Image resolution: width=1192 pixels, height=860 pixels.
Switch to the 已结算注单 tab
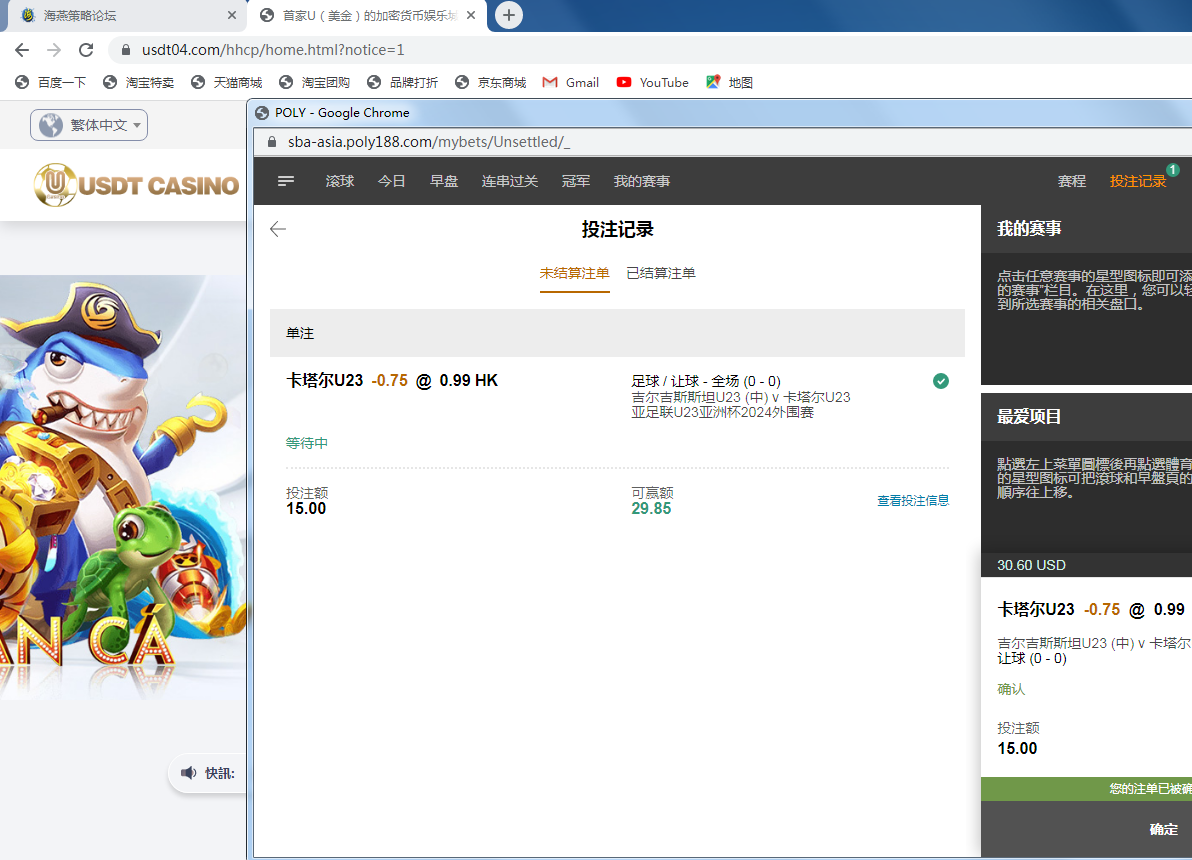pos(661,273)
